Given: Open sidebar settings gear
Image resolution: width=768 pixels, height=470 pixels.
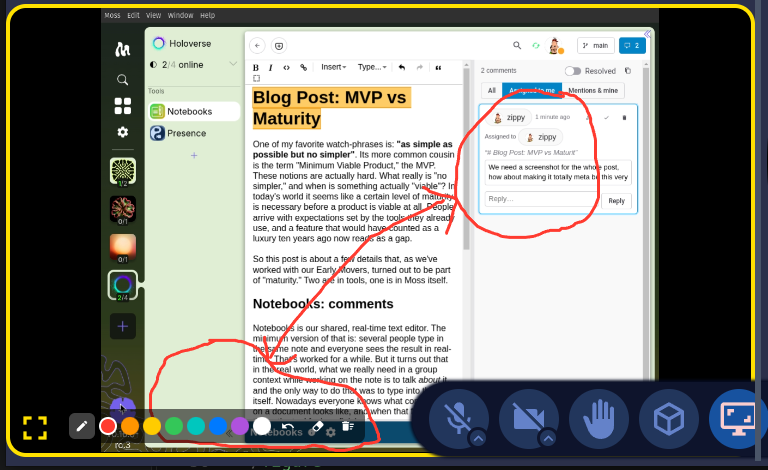Looking at the screenshot, I should point(122,132).
